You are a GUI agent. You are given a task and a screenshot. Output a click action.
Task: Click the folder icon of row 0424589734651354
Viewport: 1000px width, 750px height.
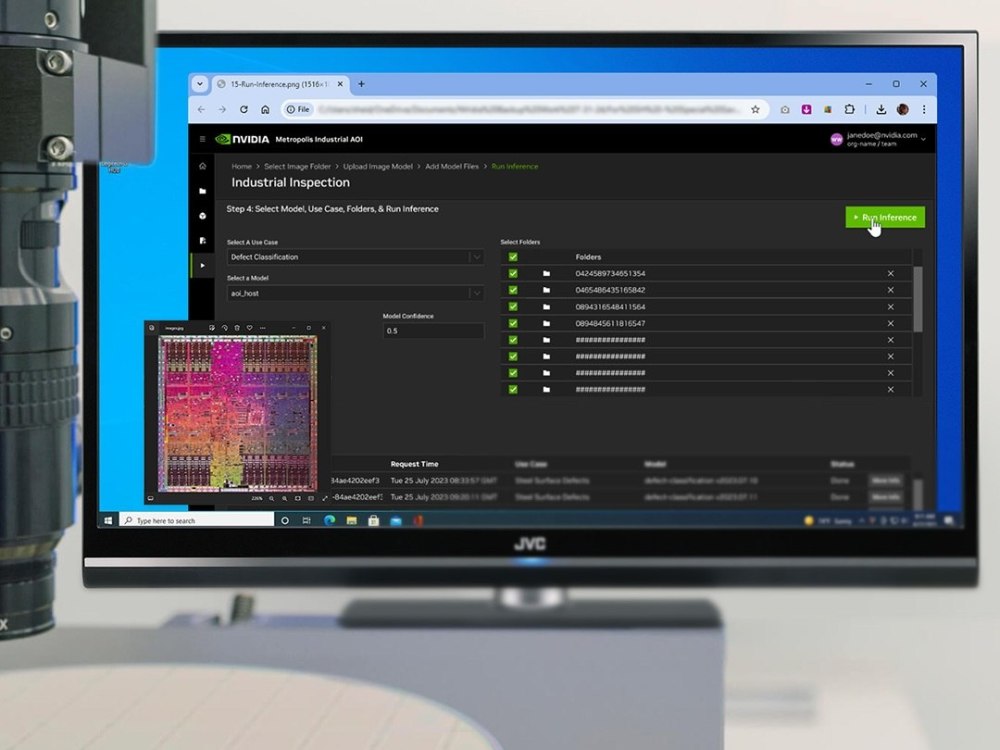[x=546, y=274]
